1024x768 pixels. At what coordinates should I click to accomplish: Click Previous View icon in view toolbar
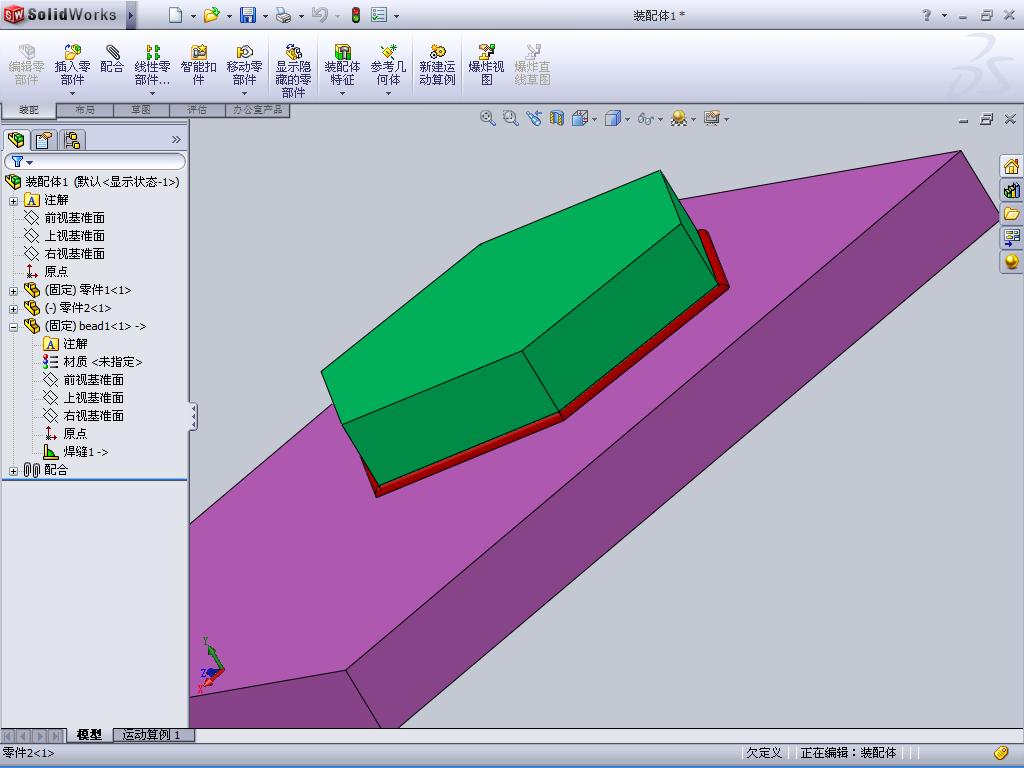[534, 118]
